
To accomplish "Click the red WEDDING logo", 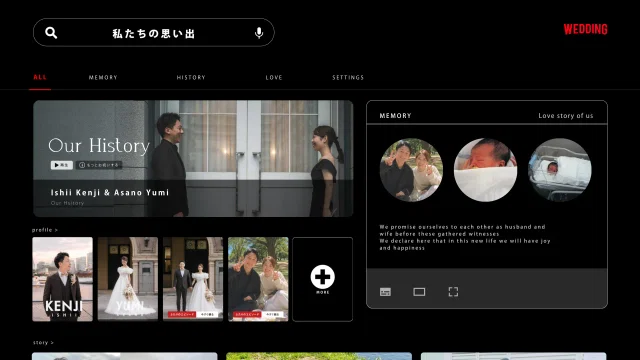I will (585, 29).
